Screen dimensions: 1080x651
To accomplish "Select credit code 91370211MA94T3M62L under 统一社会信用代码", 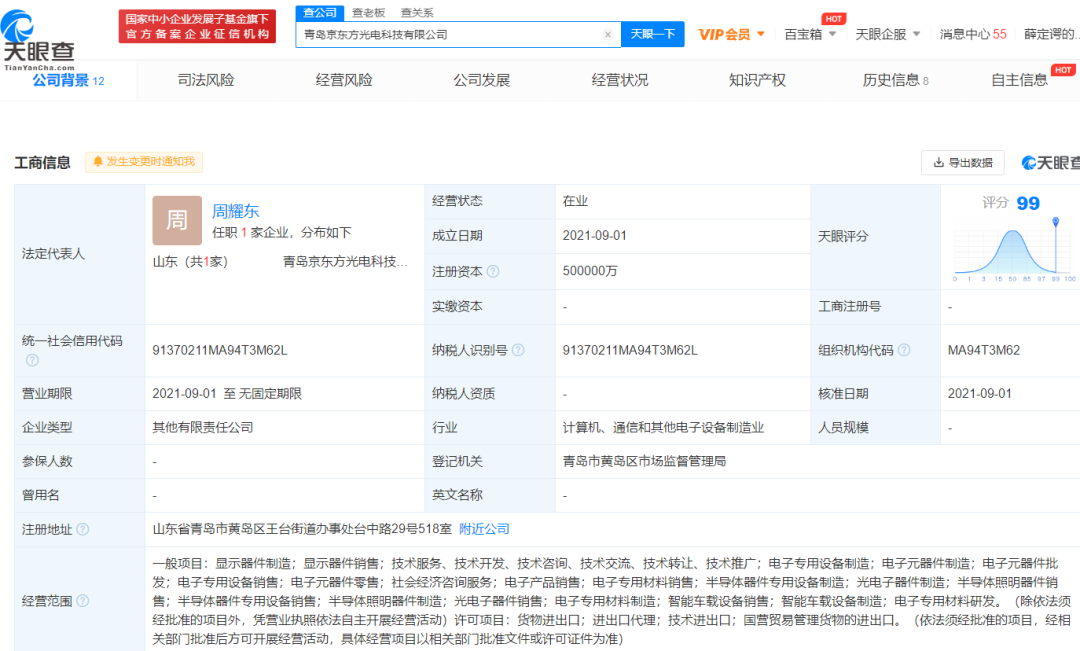I will point(220,350).
